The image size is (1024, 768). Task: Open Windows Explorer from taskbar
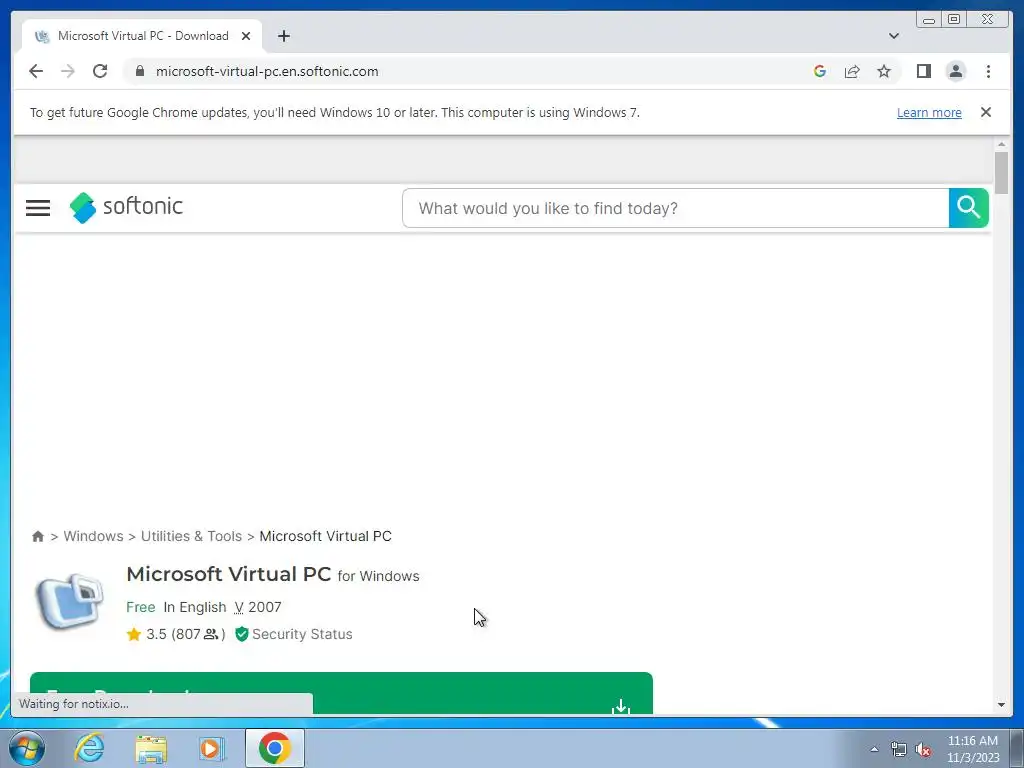click(x=151, y=748)
